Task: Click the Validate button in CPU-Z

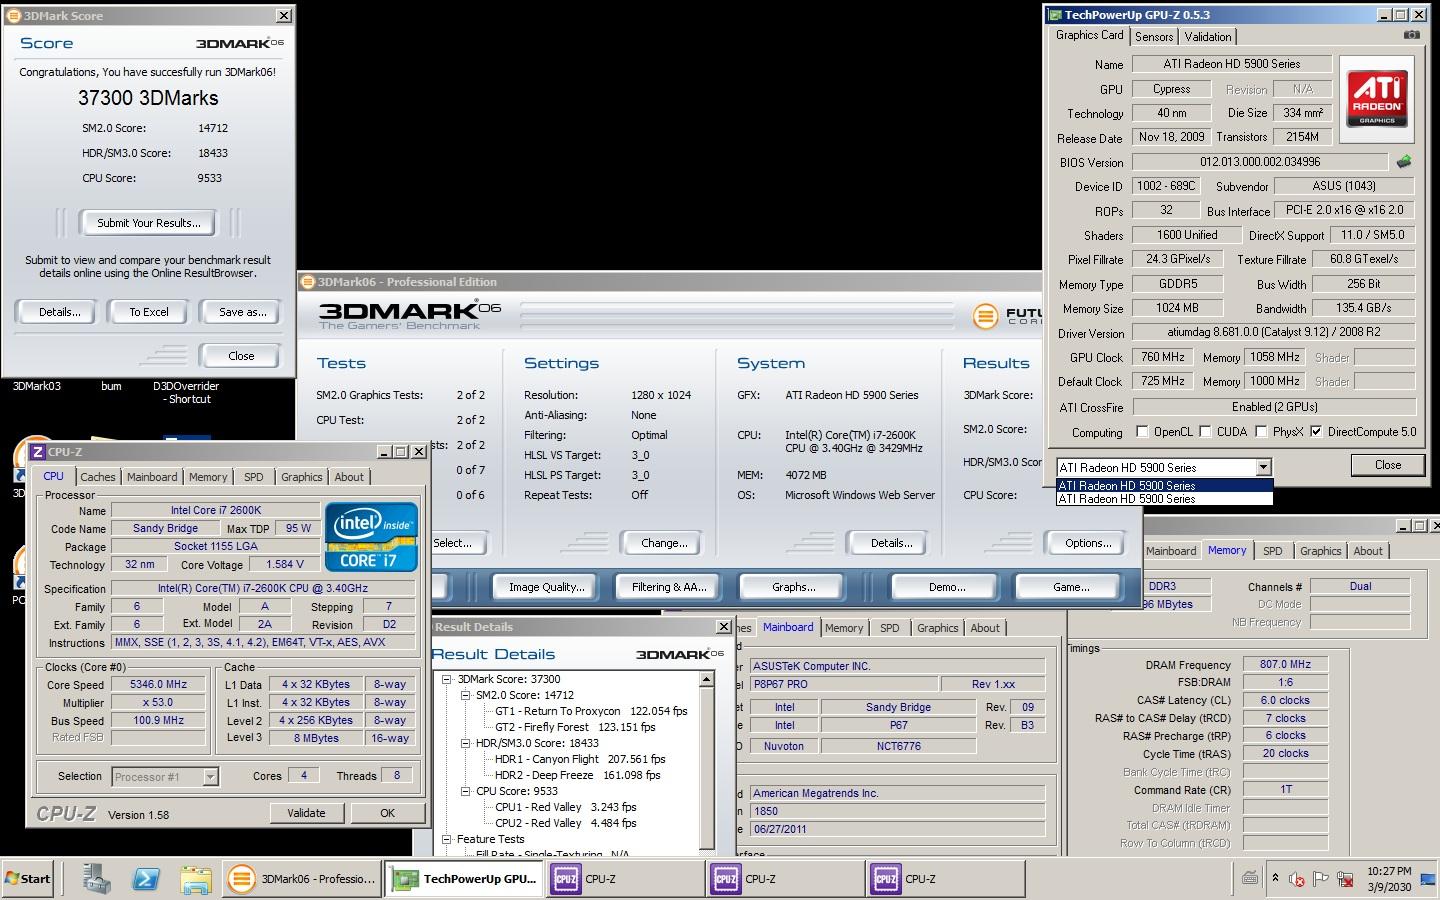Action: click(306, 813)
